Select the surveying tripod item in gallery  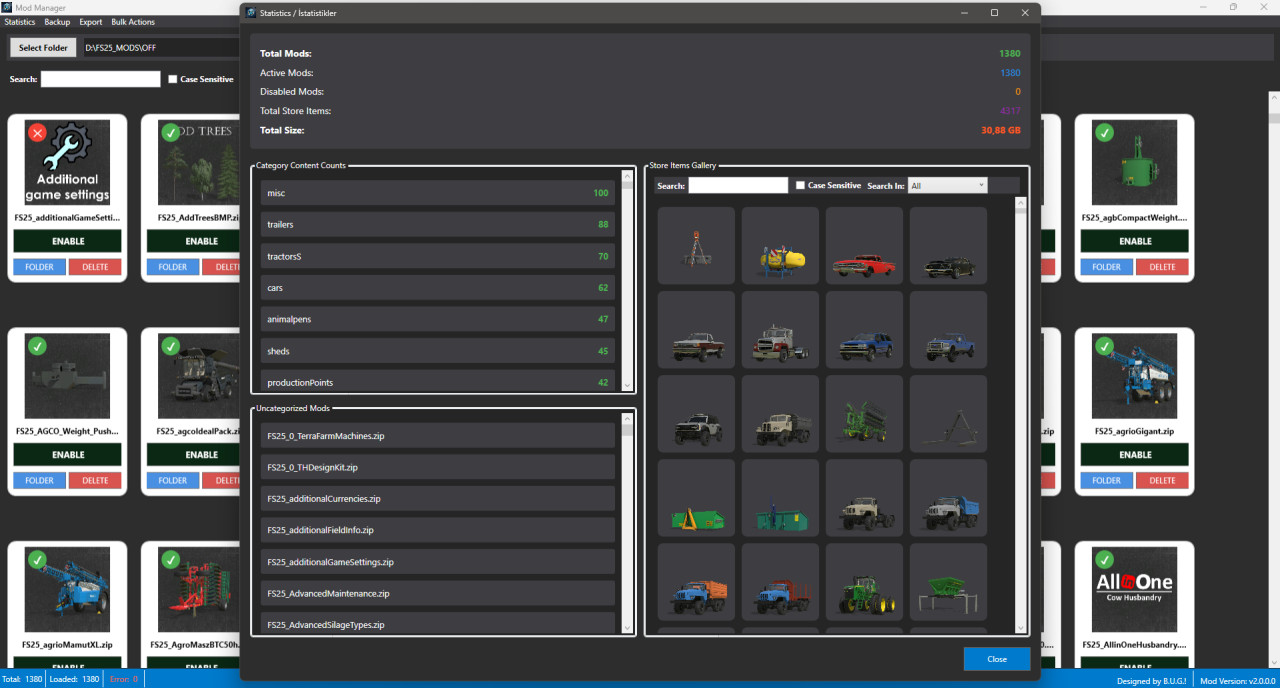pos(697,247)
